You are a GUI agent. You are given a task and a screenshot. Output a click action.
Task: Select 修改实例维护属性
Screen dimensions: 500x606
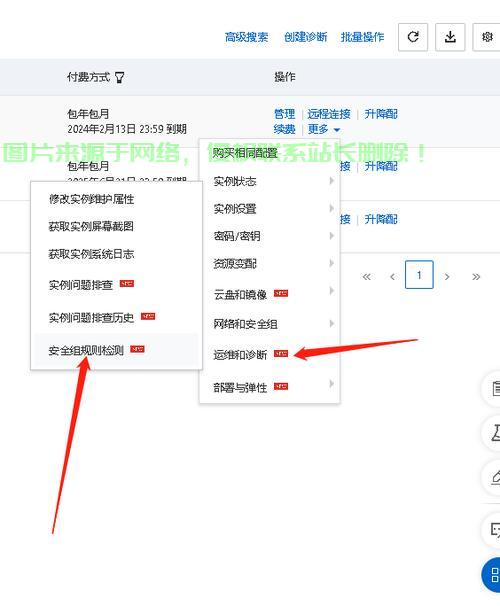coord(116,199)
